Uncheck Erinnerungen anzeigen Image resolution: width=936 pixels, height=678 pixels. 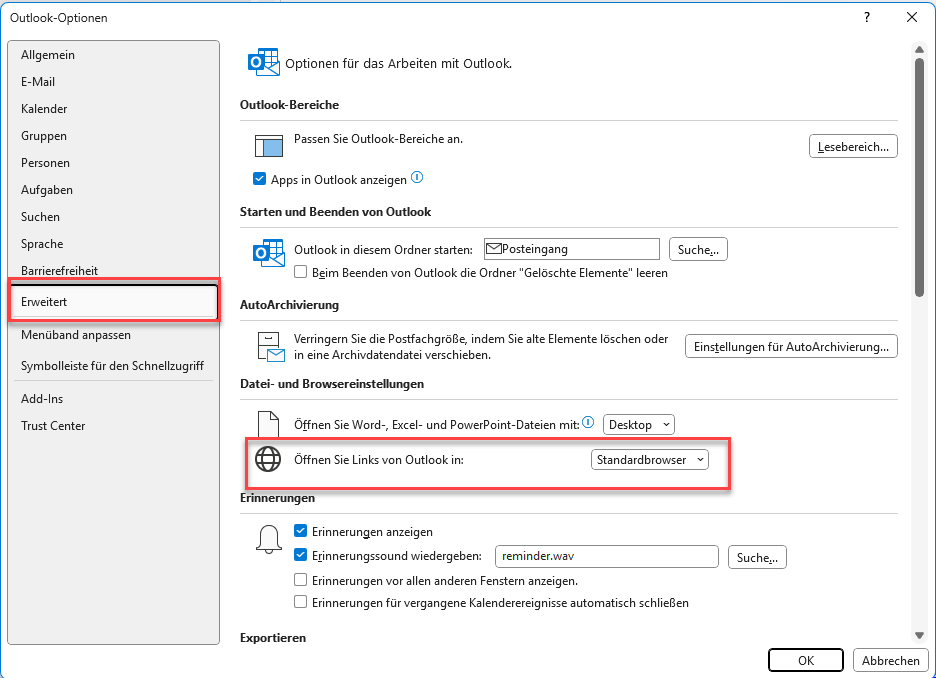(x=301, y=532)
